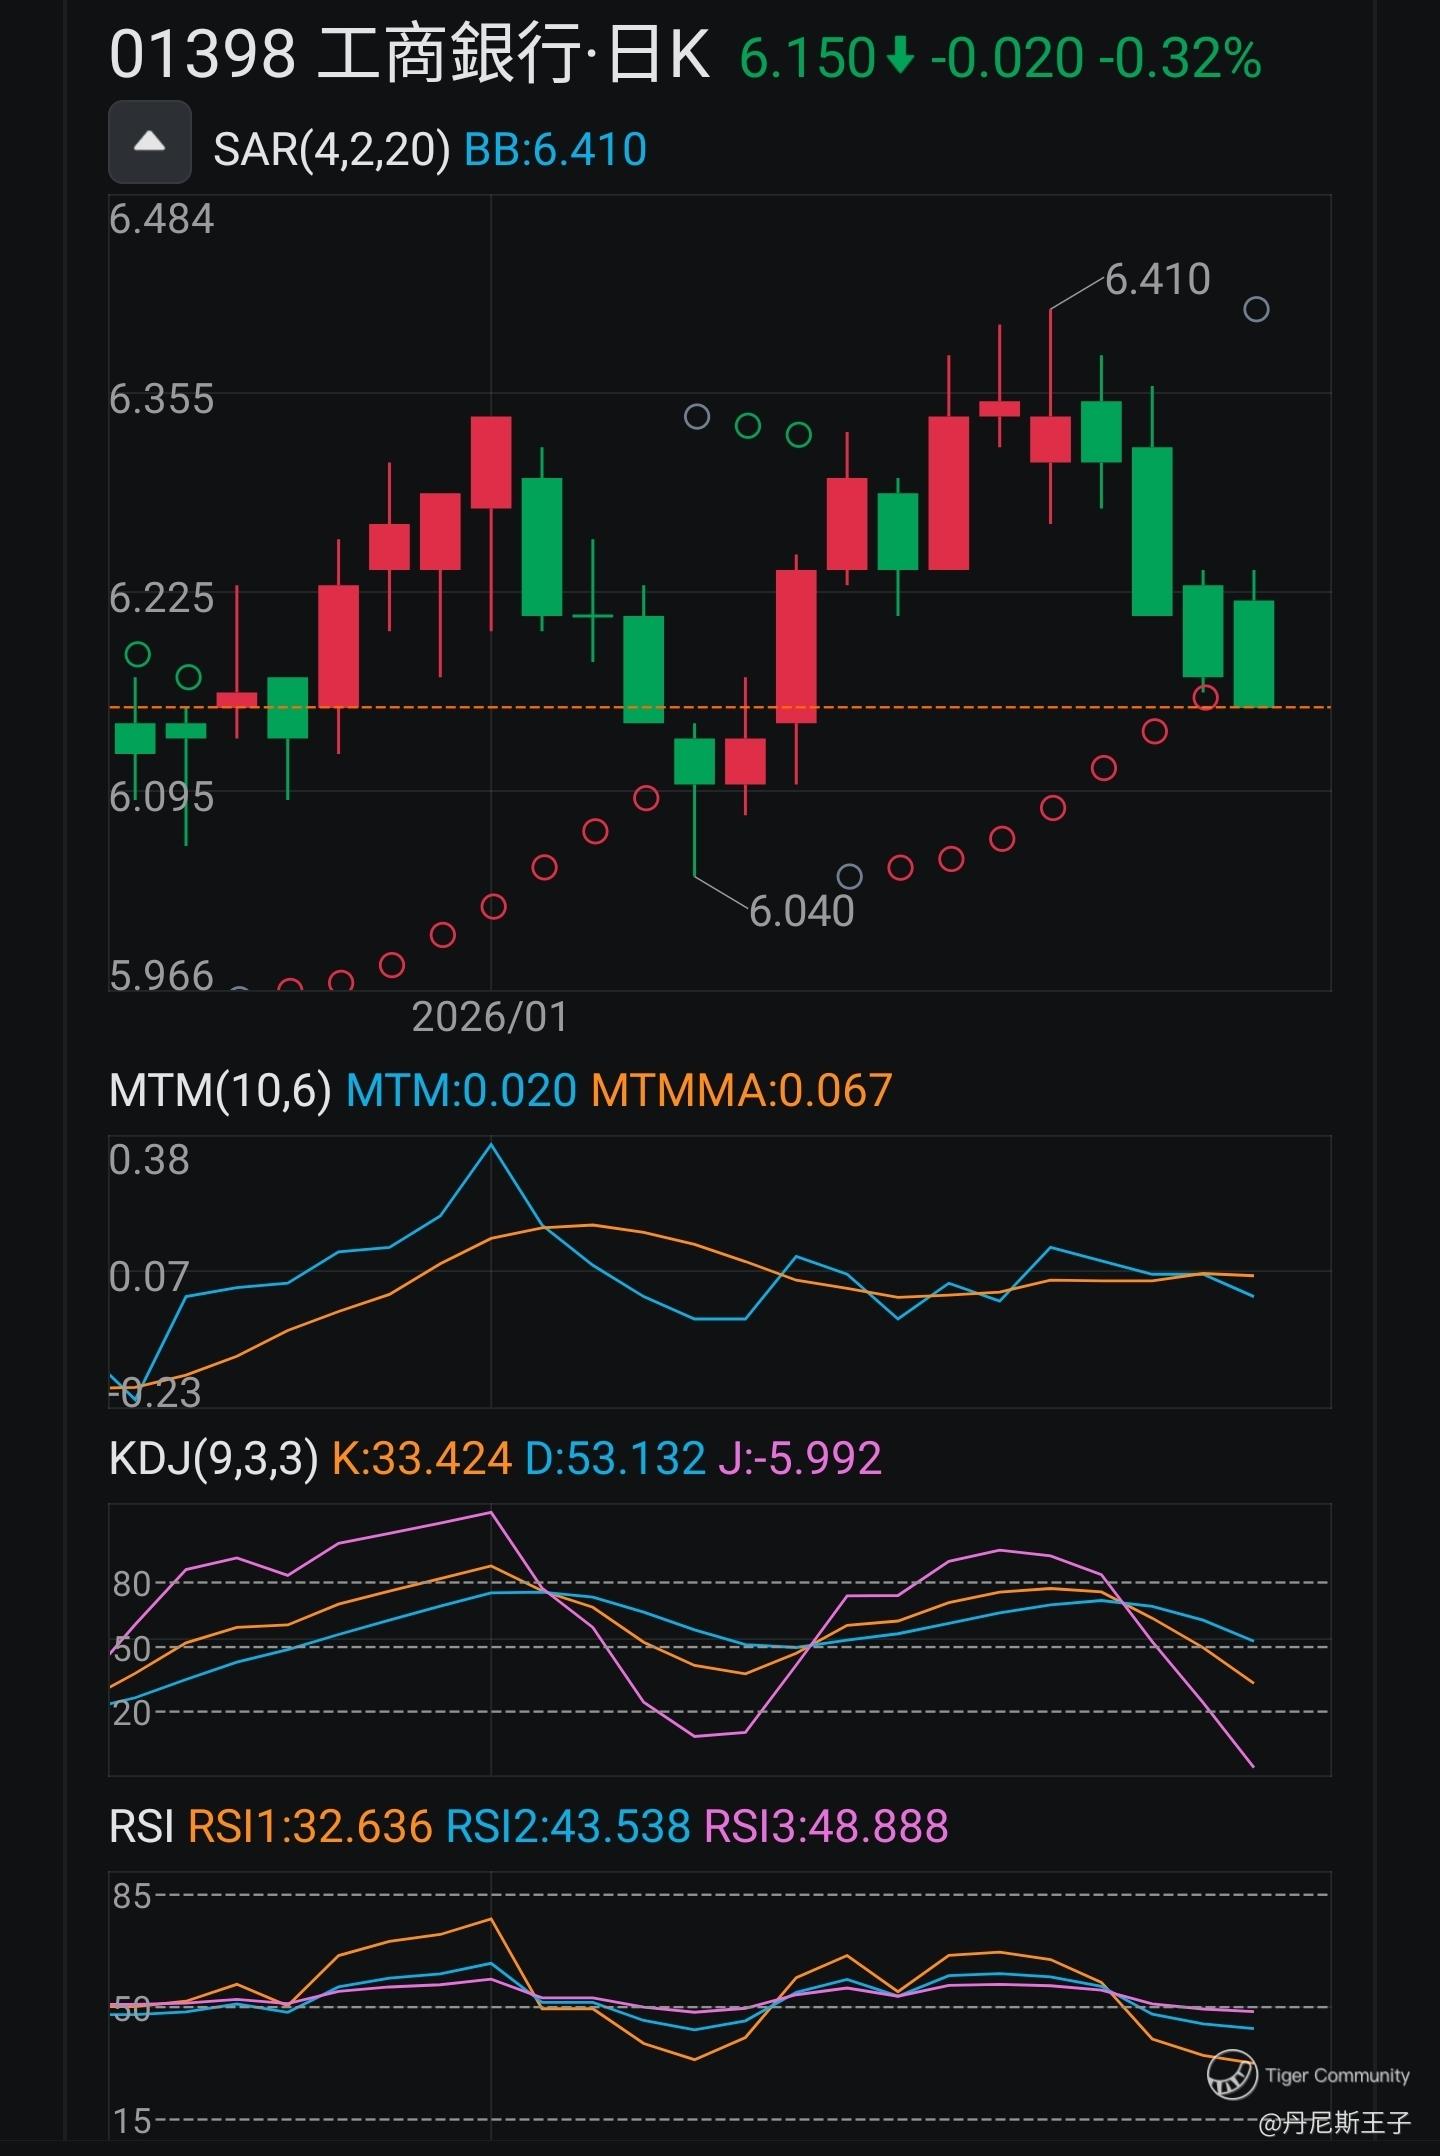Tap the J:-5.992 purple KDJ value
The image size is (1440, 2156).
point(800,1458)
